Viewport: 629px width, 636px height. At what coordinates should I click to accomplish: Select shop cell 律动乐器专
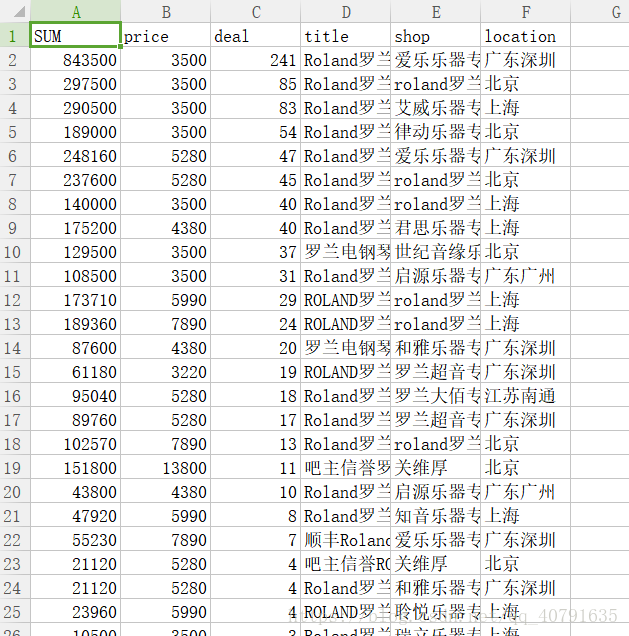(x=436, y=131)
